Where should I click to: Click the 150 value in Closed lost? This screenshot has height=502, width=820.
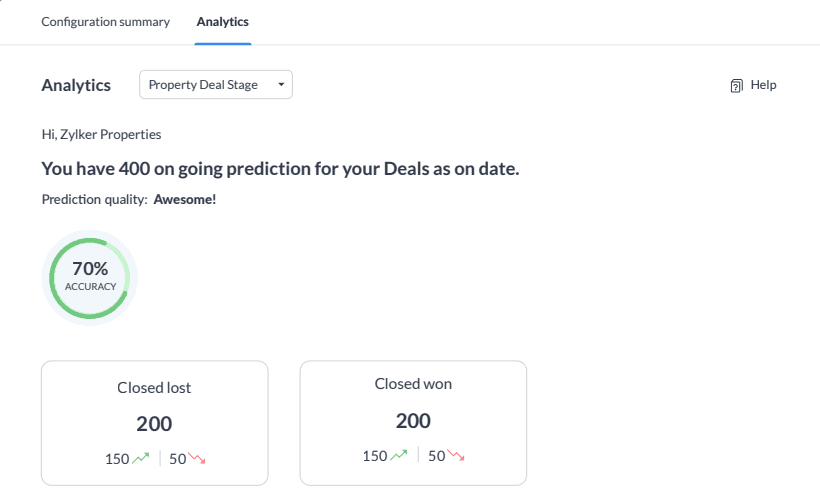click(117, 459)
